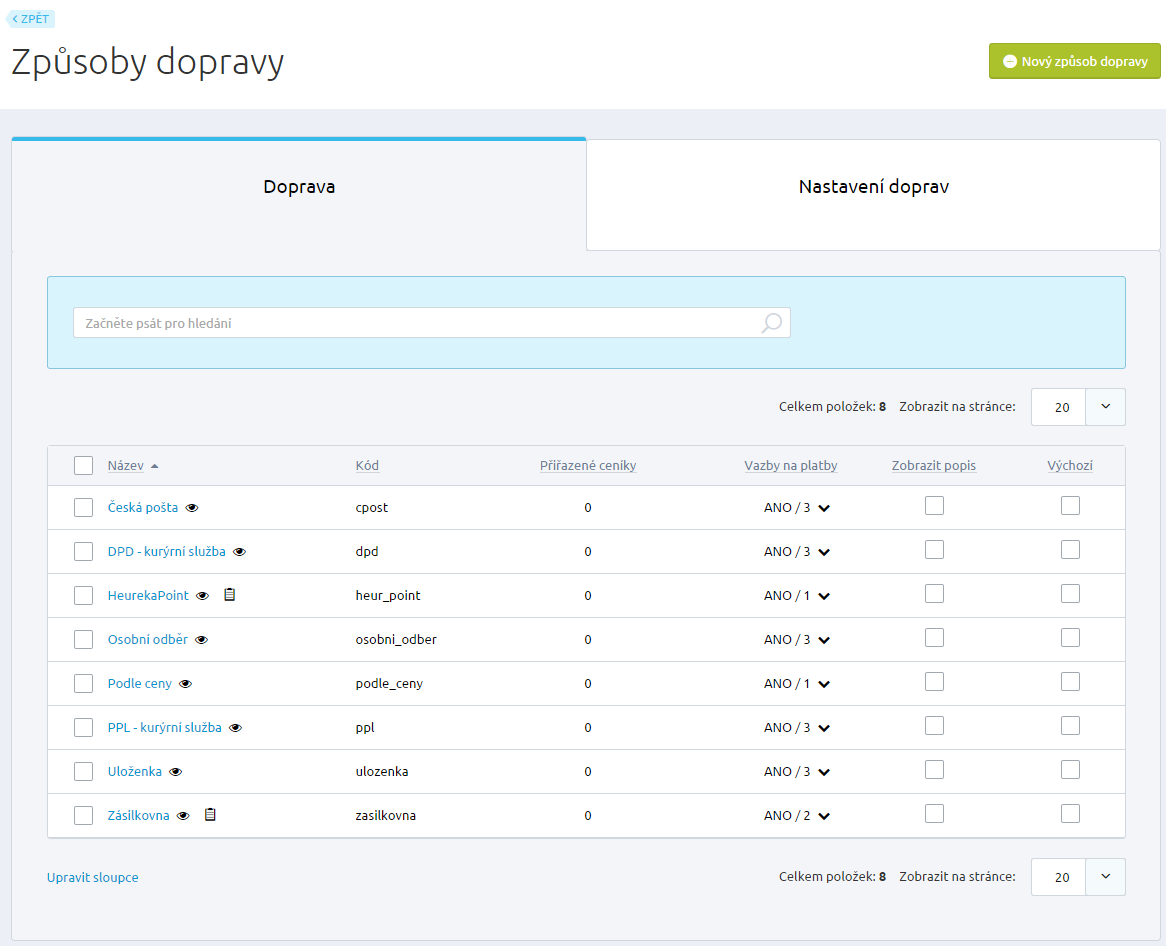This screenshot has height=946, width=1166.
Task: Click the Nový způsob dopravy button
Action: coord(1075,61)
